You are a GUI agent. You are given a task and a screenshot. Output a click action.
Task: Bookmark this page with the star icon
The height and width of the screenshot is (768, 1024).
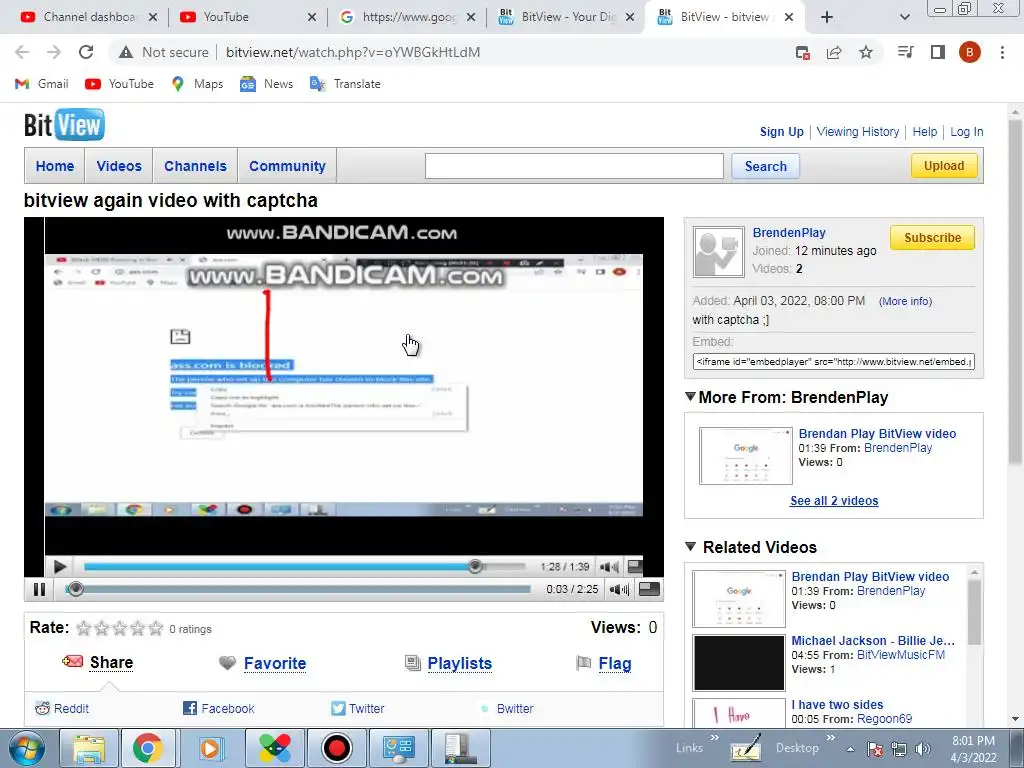[x=865, y=52]
